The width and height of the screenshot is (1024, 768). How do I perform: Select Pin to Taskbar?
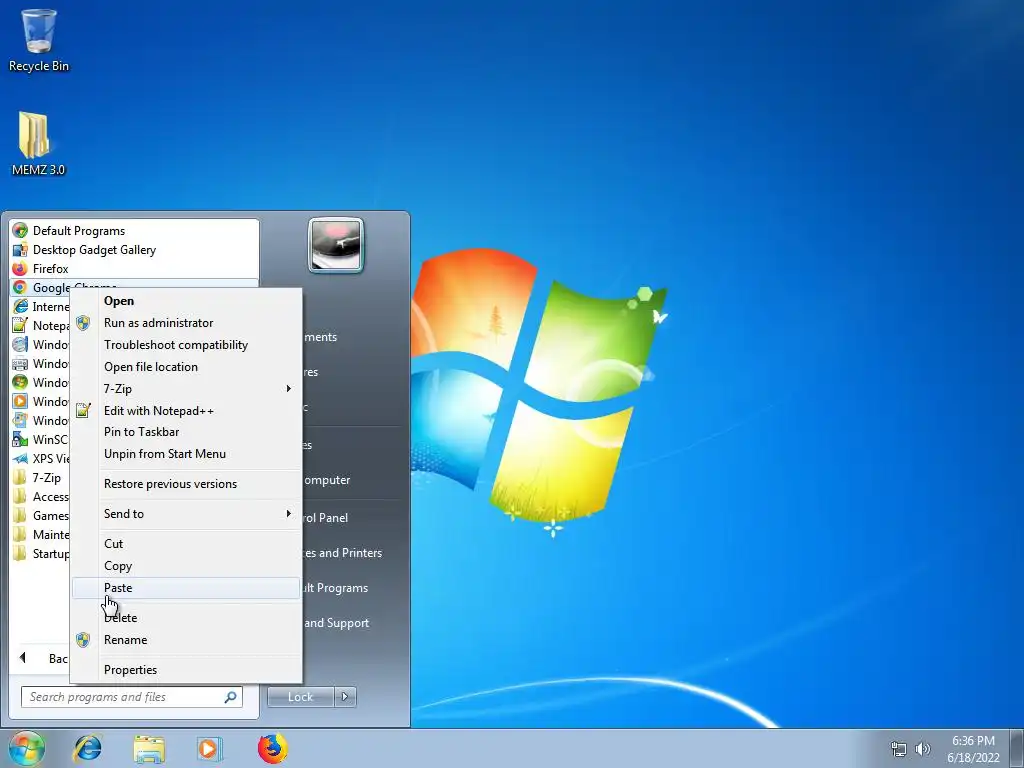(x=185, y=432)
